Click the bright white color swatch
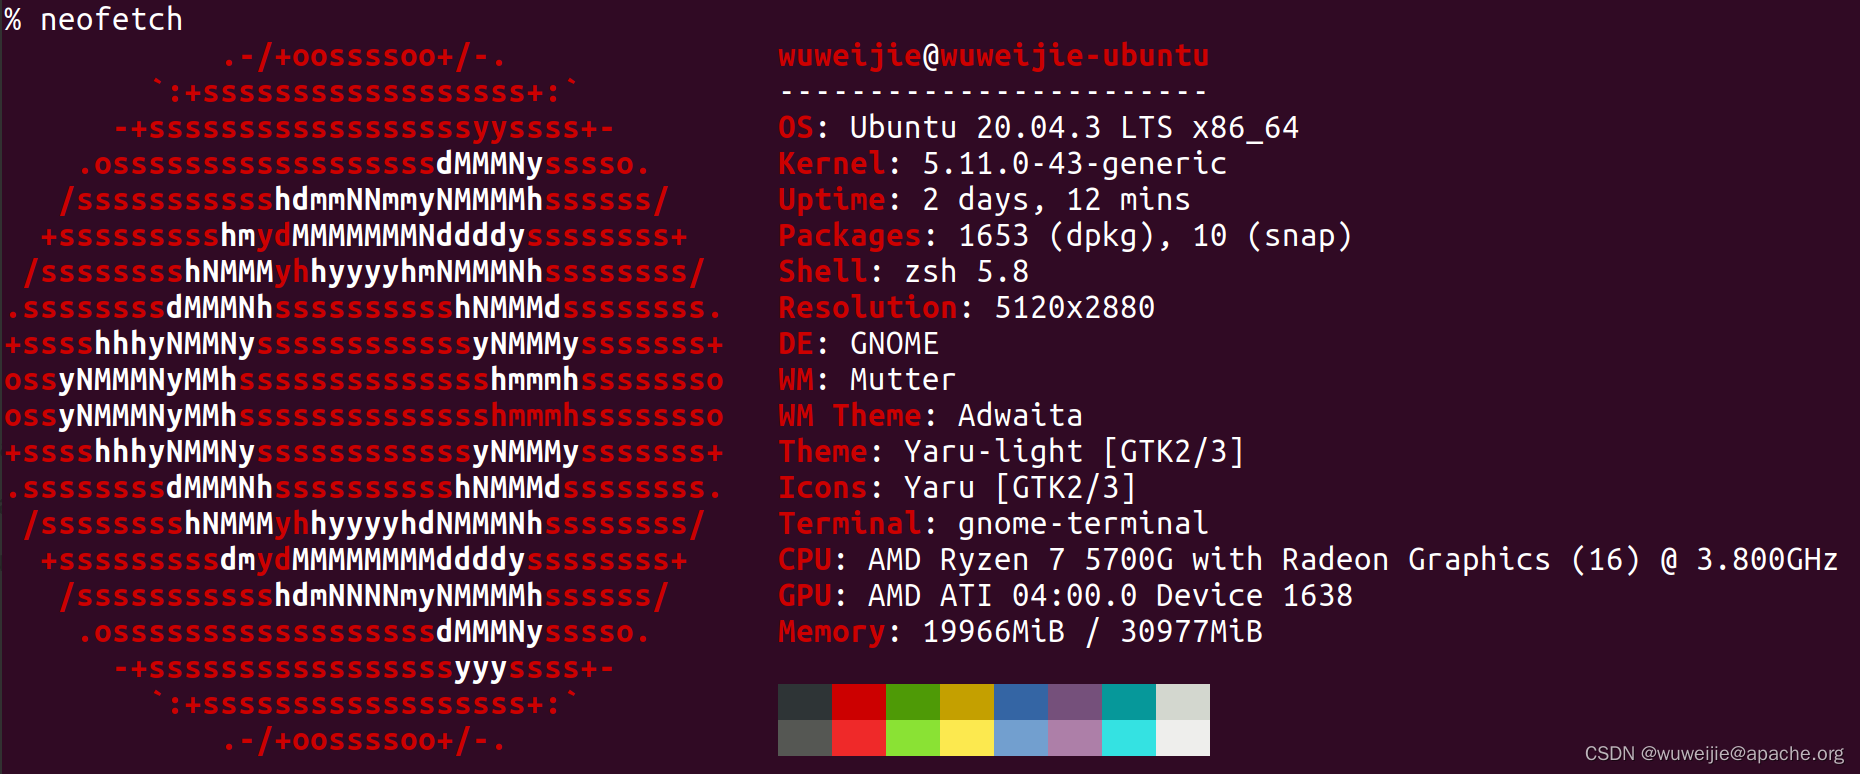Image resolution: width=1860 pixels, height=774 pixels. pos(1183,738)
